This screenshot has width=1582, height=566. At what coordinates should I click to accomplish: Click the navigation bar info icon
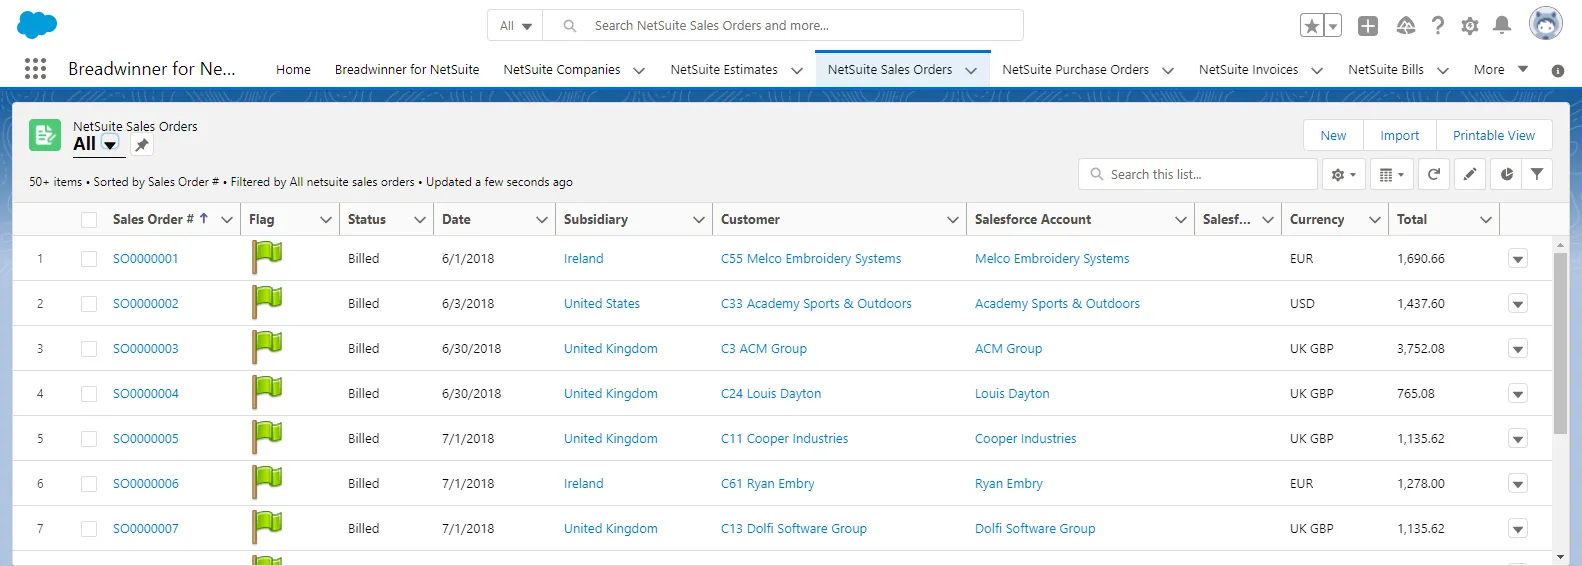(x=1558, y=71)
